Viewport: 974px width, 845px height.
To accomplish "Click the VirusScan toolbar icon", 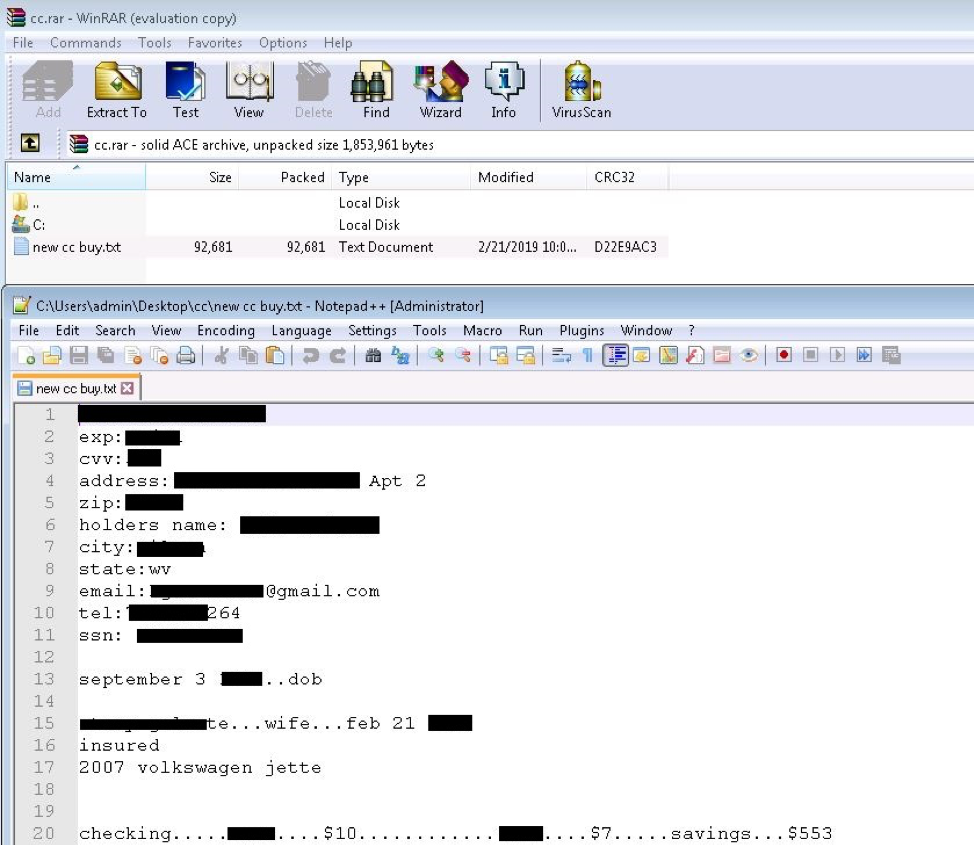I will pyautogui.click(x=581, y=90).
